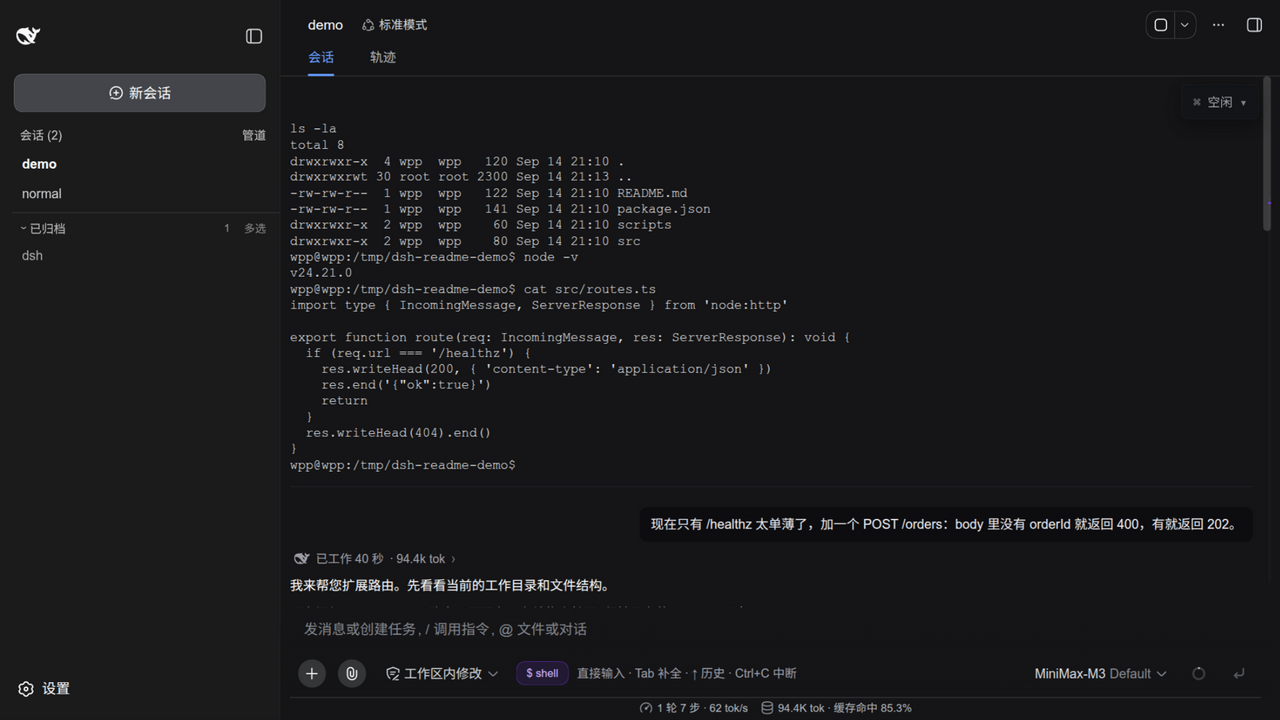Toggle the $ shell mode chip

542,673
